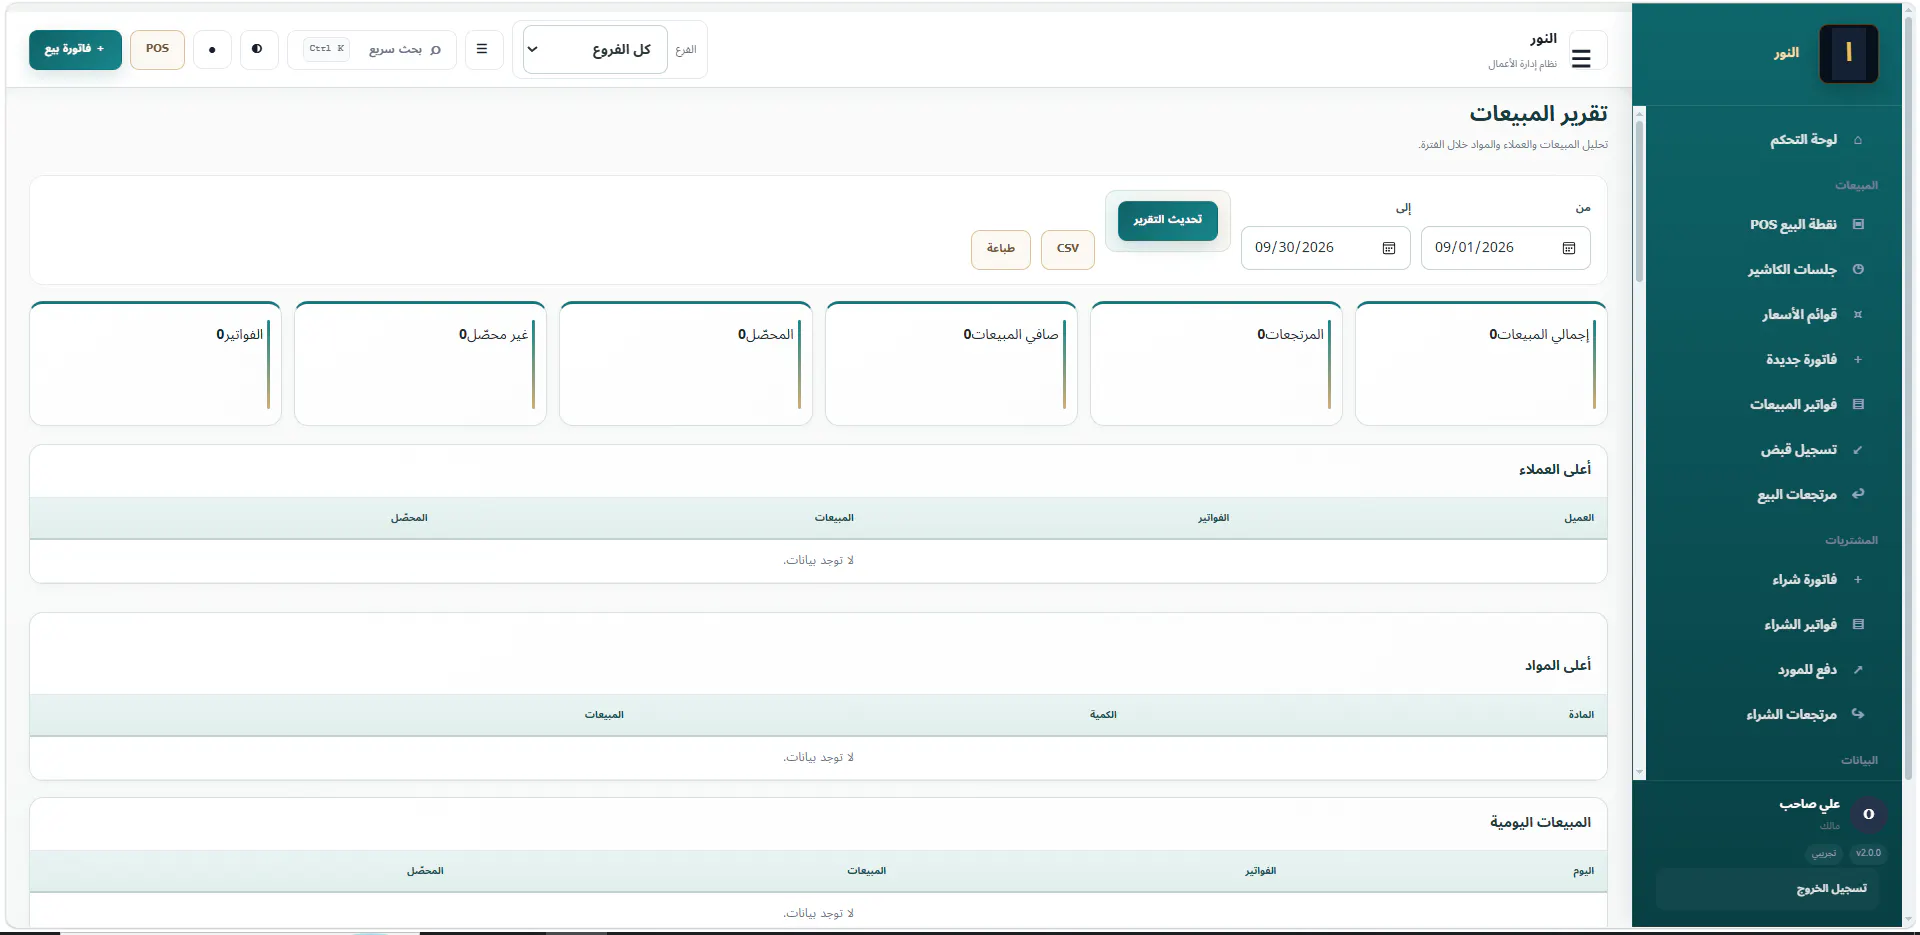Click the home icon next to لوحة التحكم
1920x935 pixels.
(x=1858, y=140)
